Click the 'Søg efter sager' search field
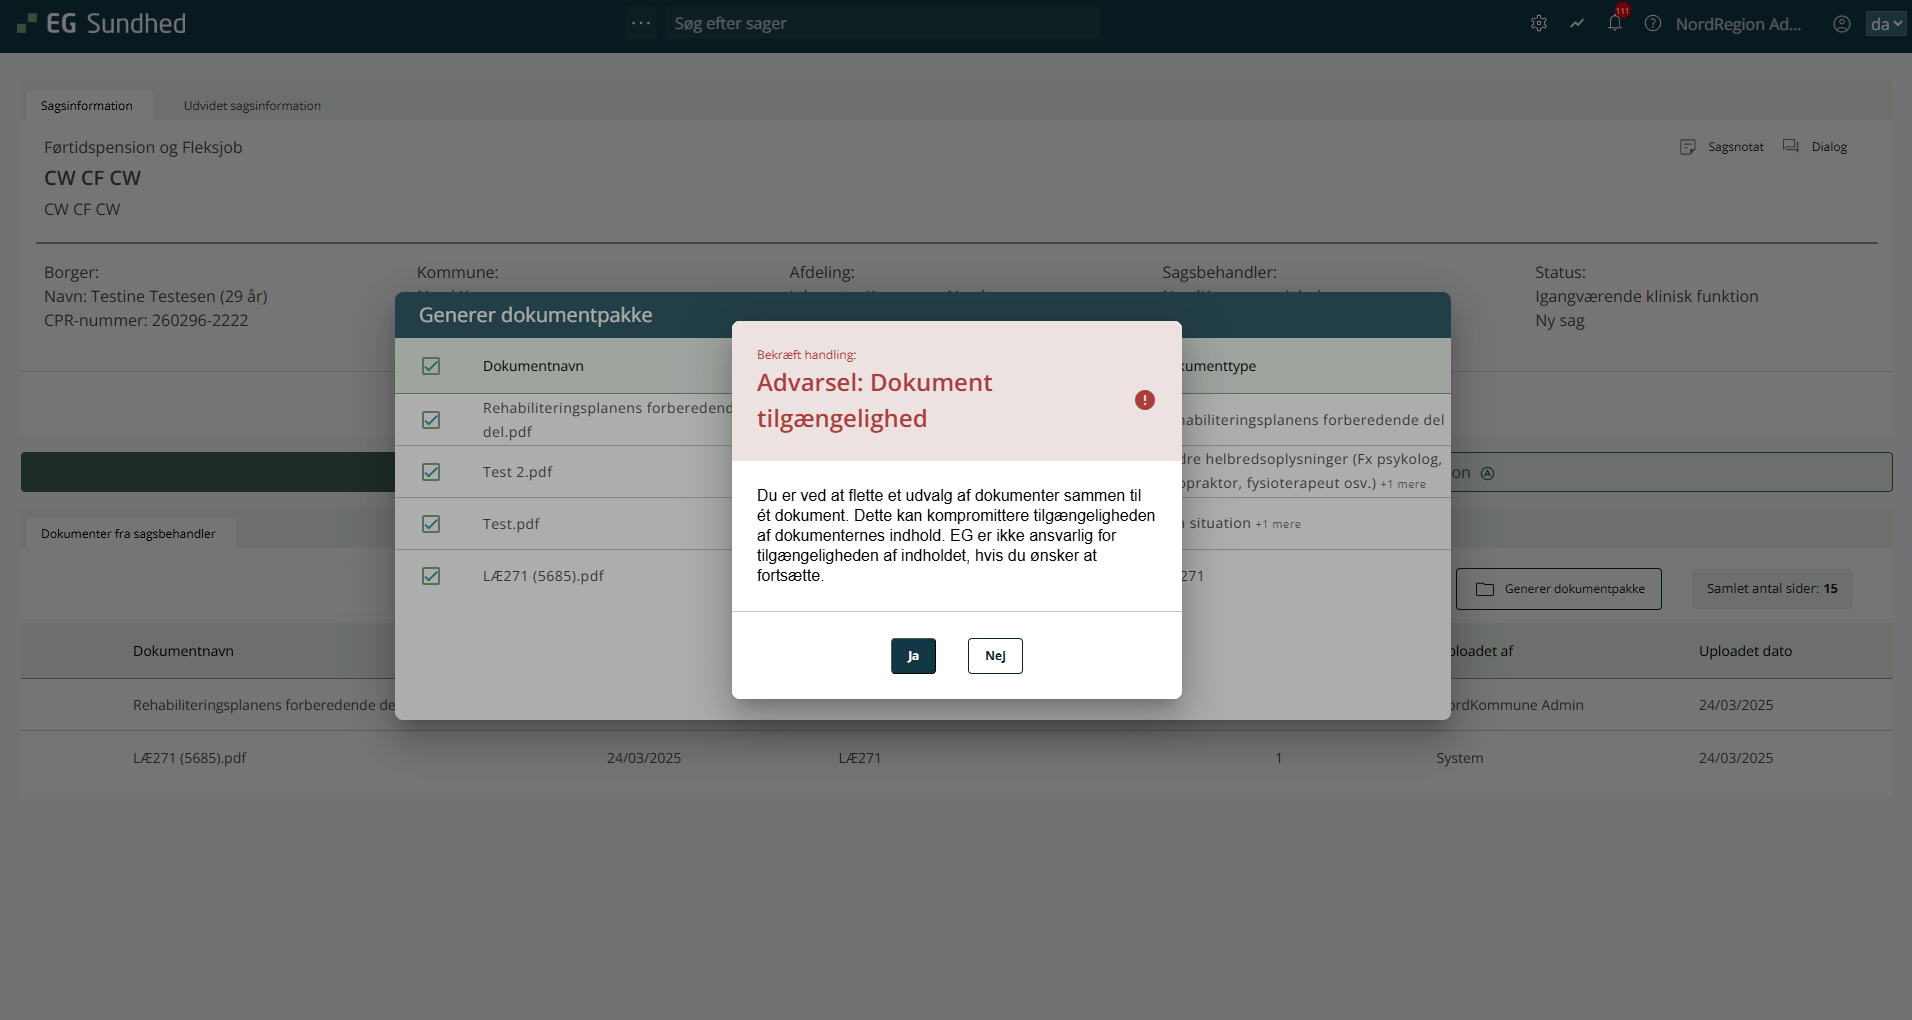 pos(880,23)
